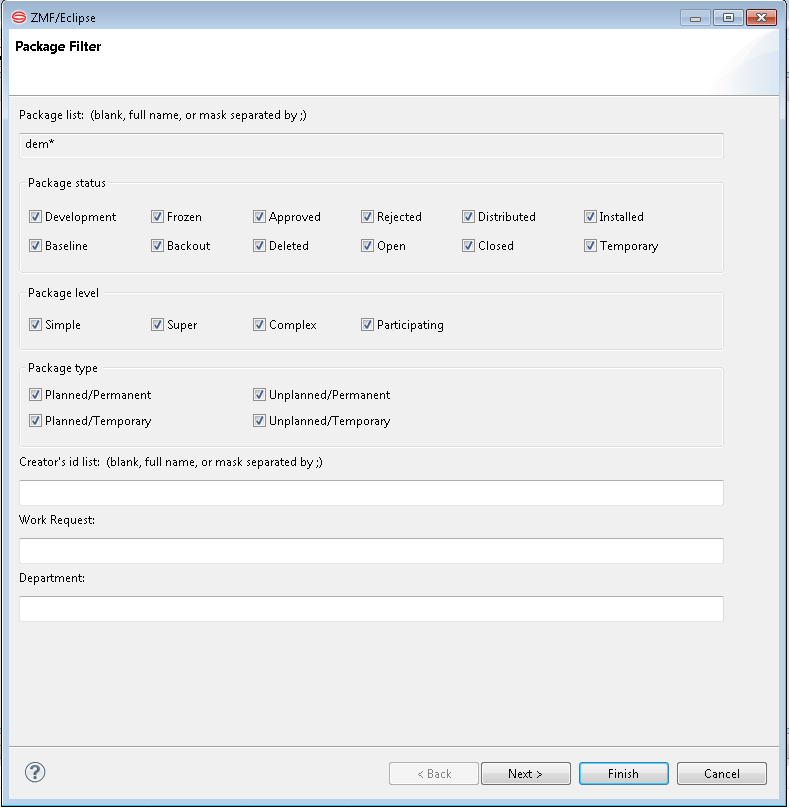Uncheck the Open status checkbox

[x=367, y=245]
